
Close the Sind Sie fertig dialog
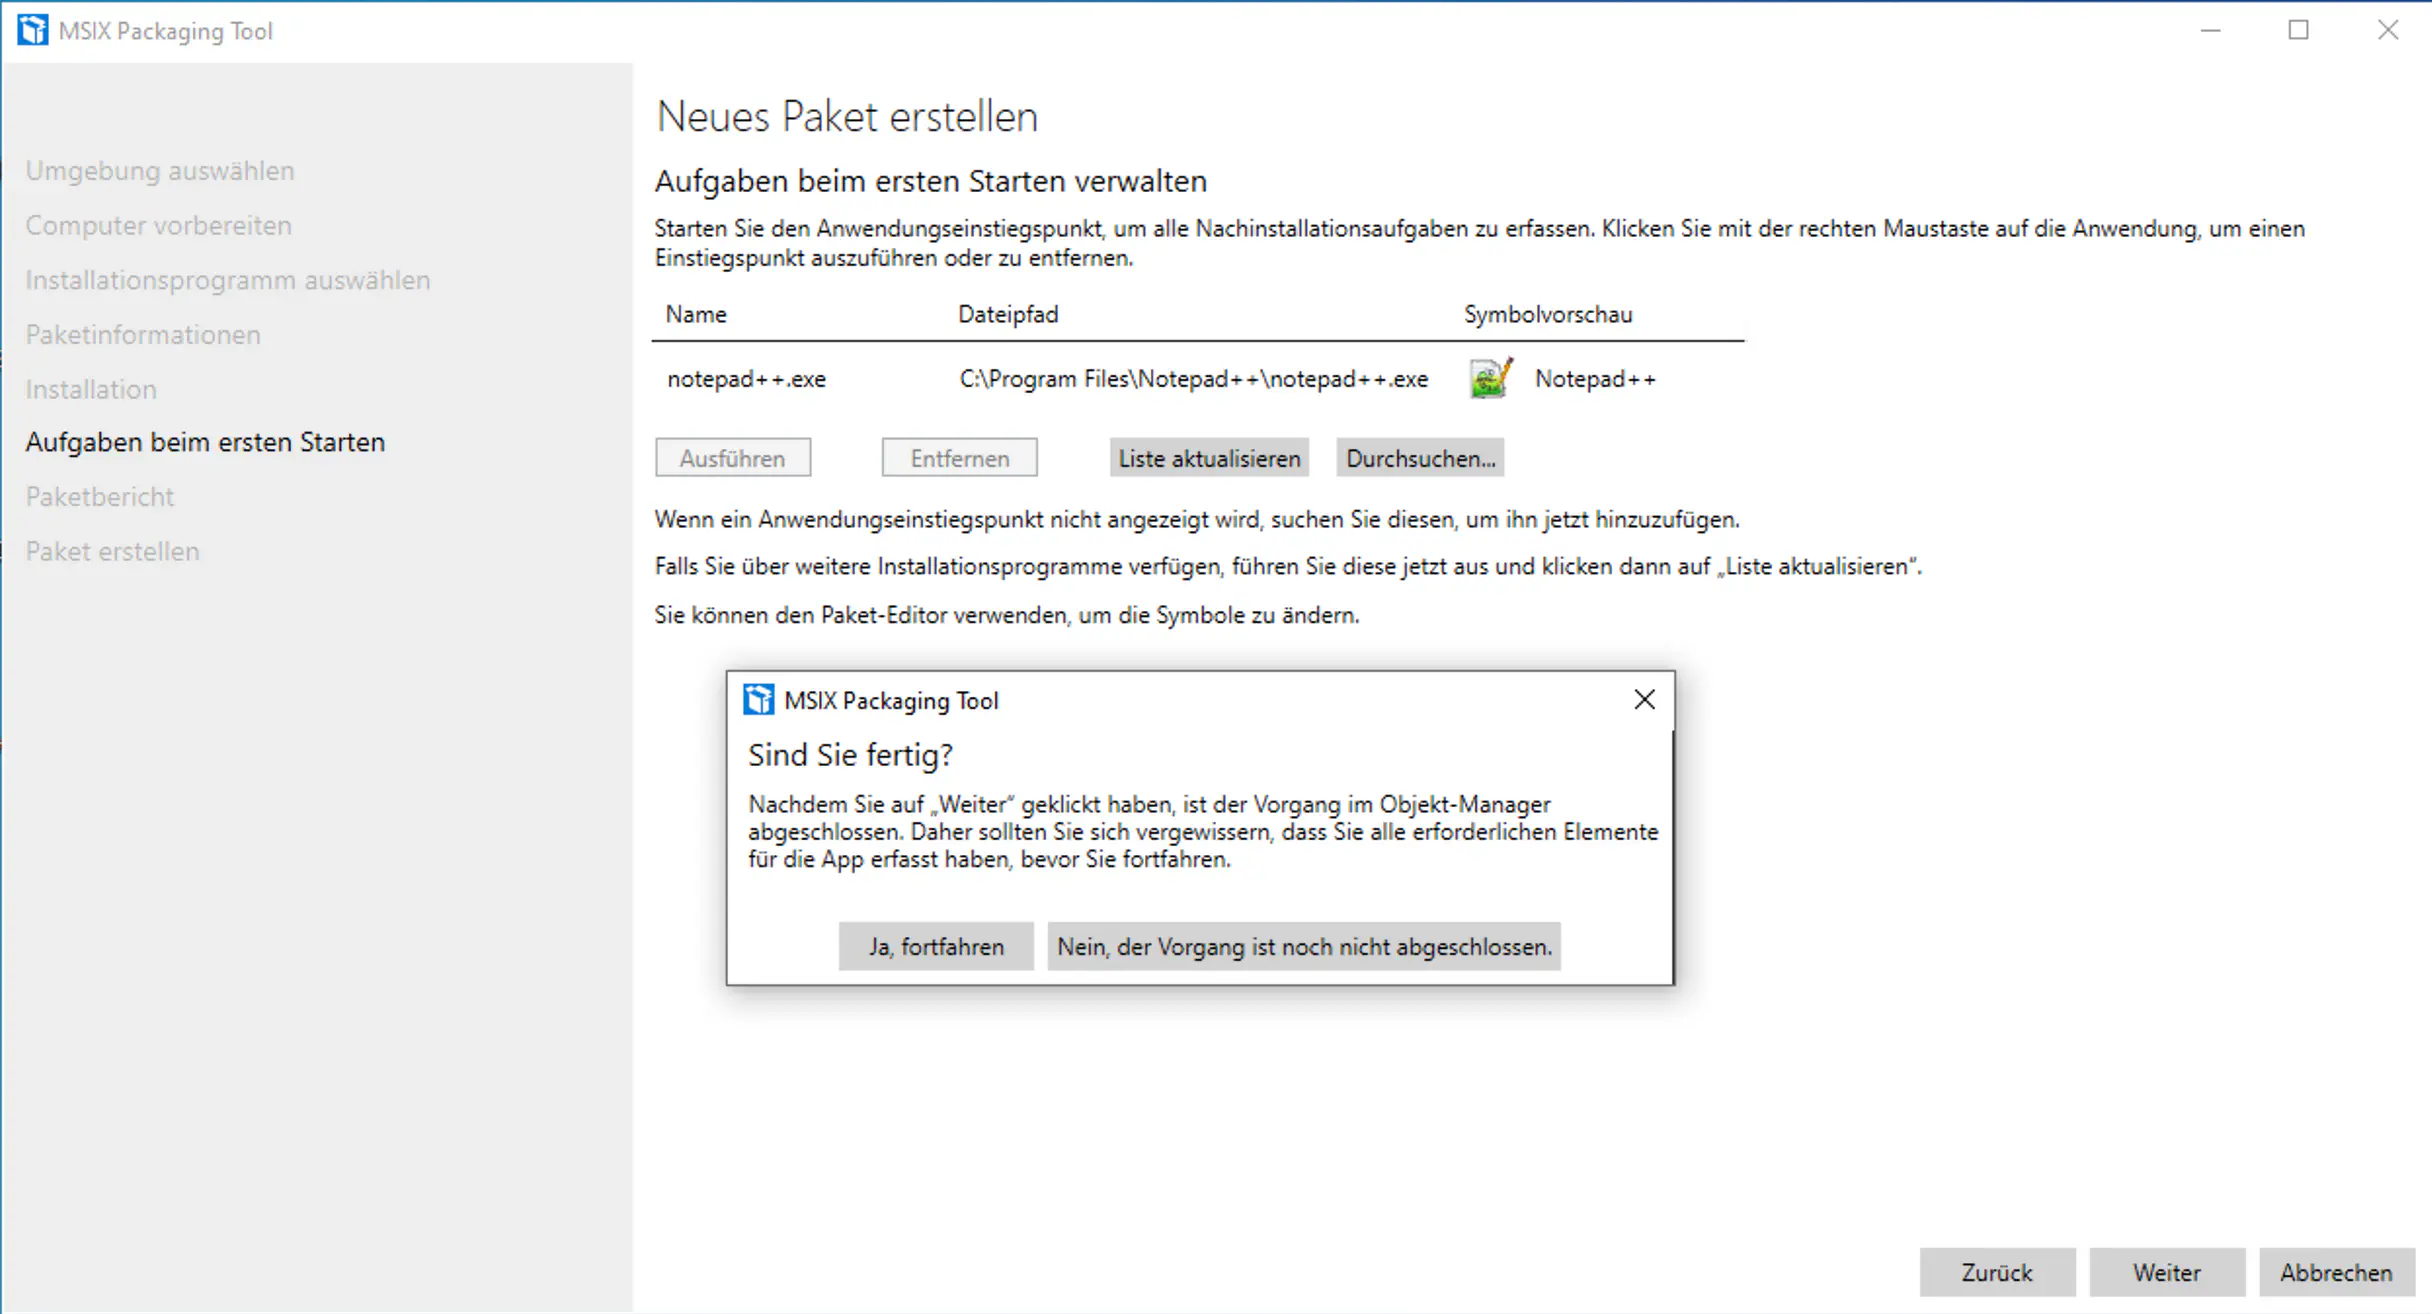1644,699
